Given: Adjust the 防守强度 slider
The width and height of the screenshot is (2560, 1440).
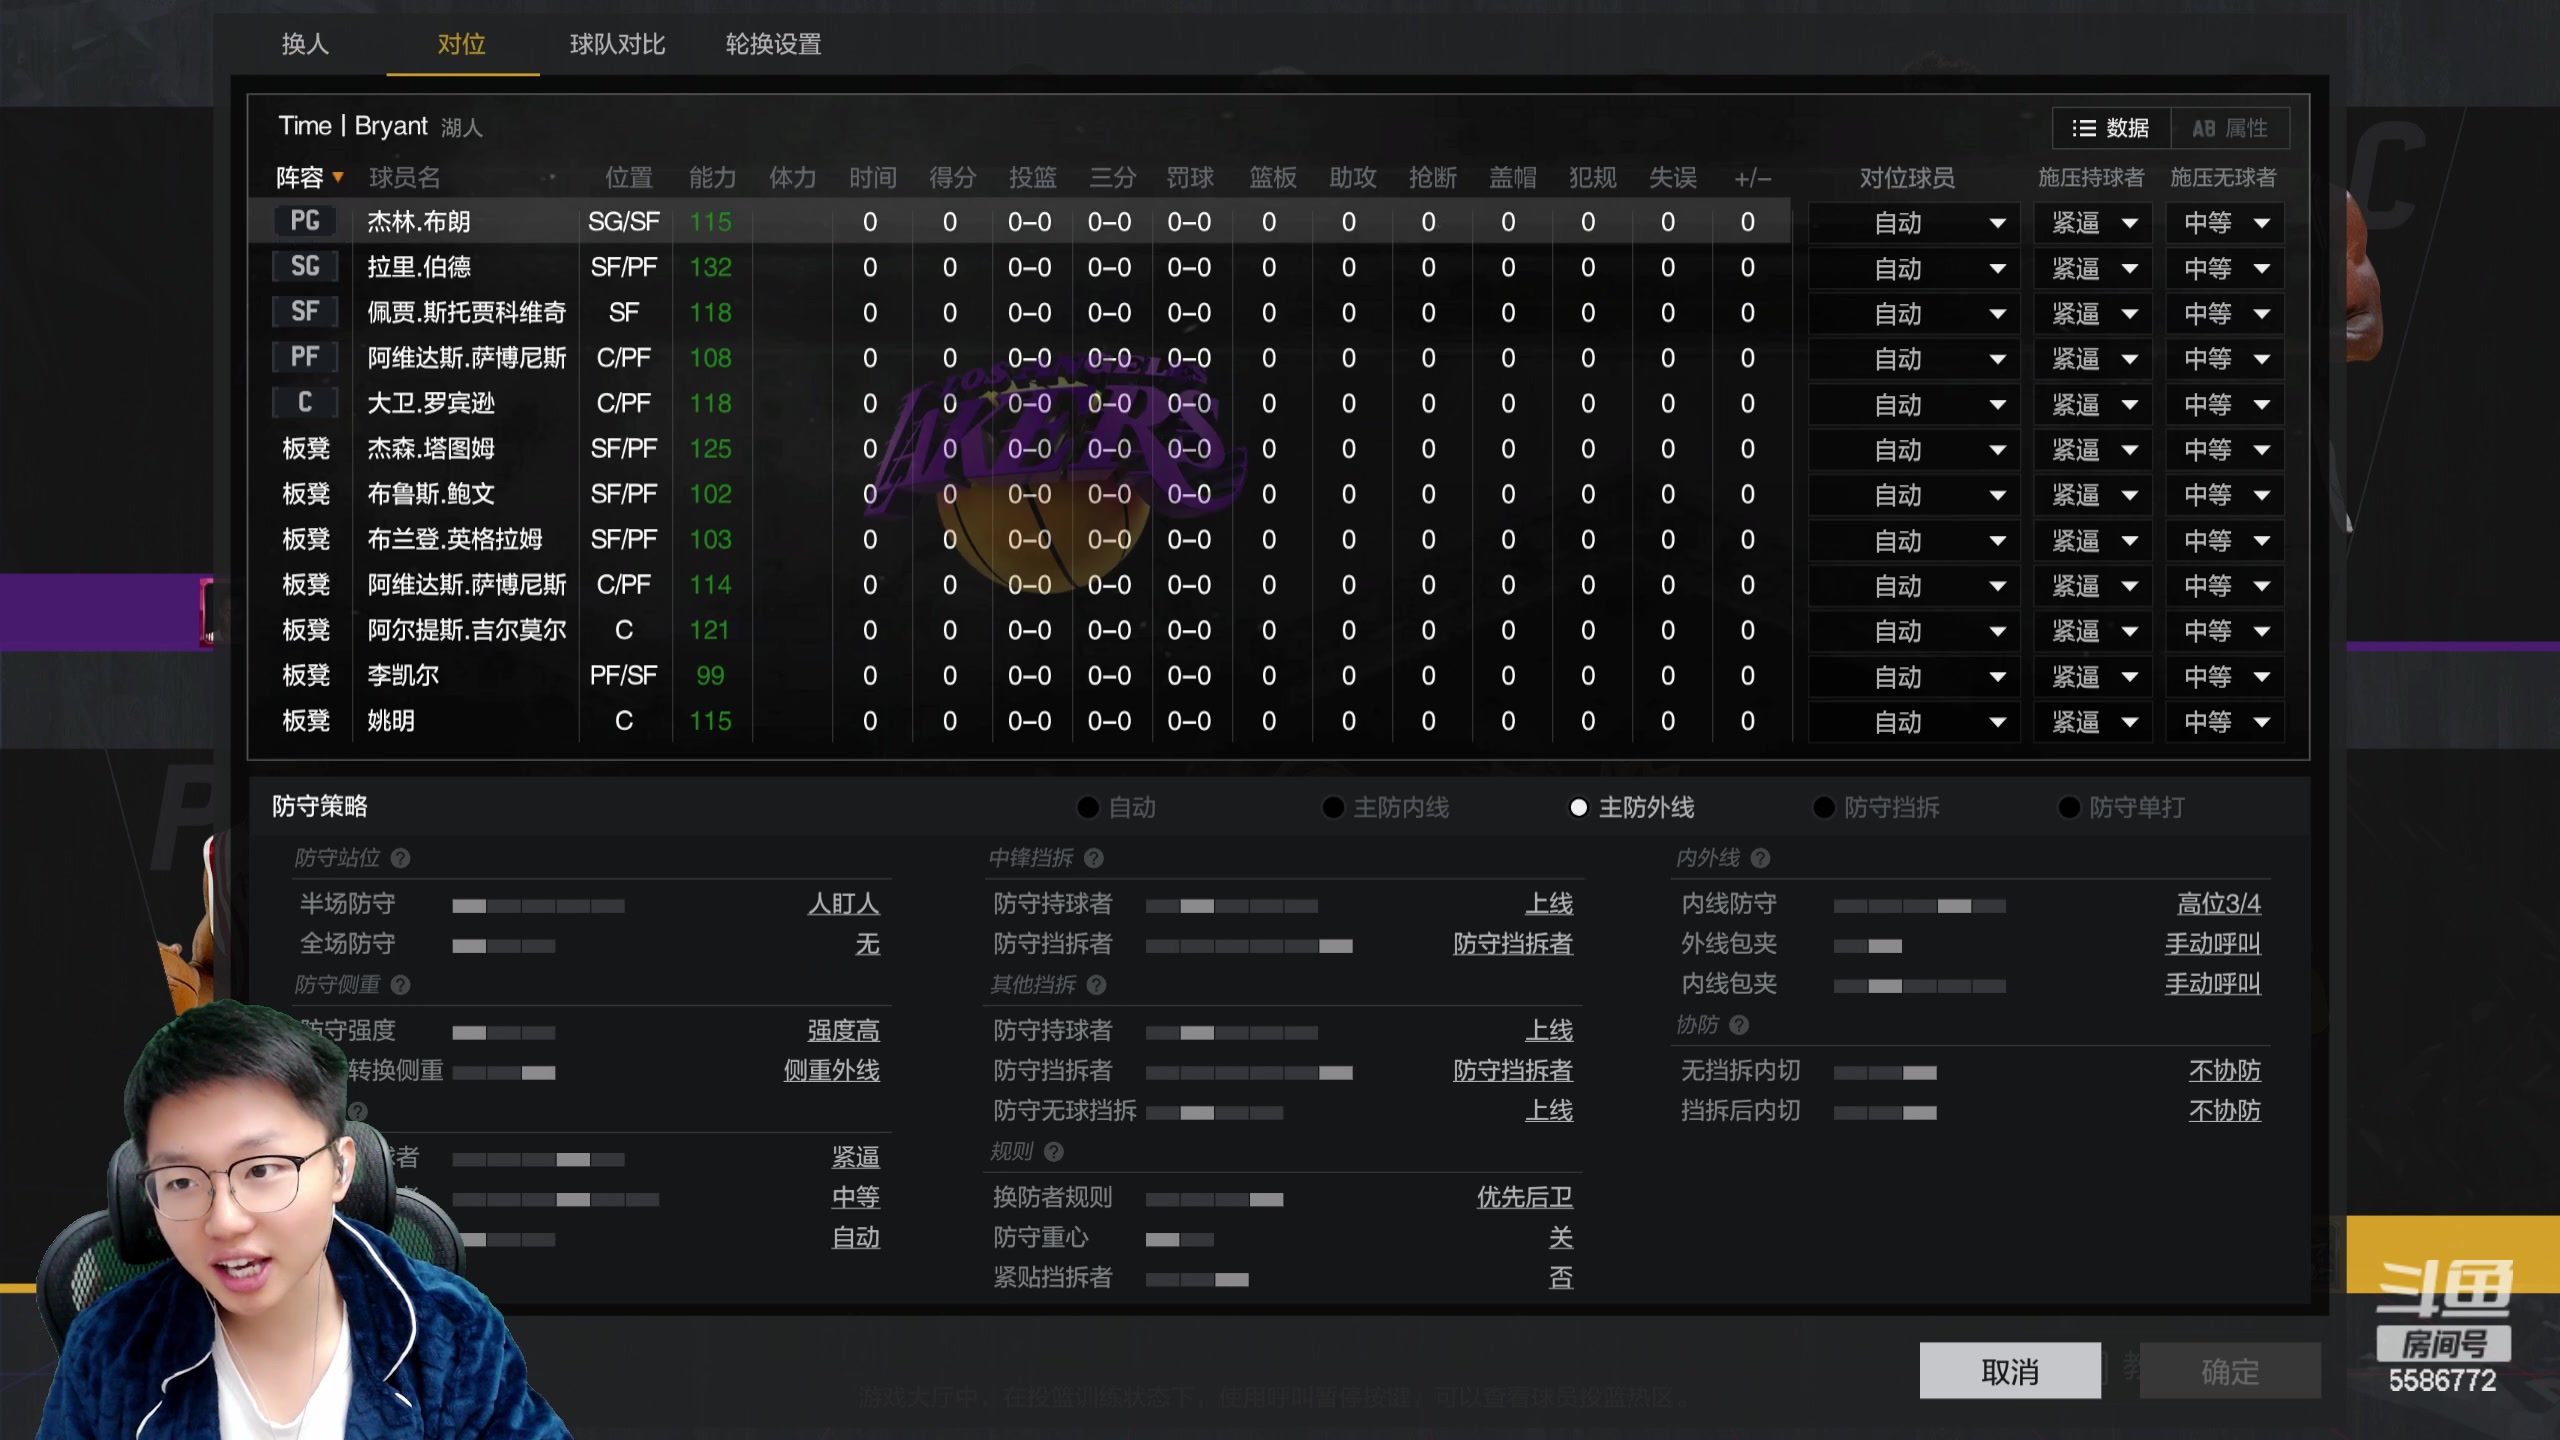Looking at the screenshot, I should (x=505, y=1031).
